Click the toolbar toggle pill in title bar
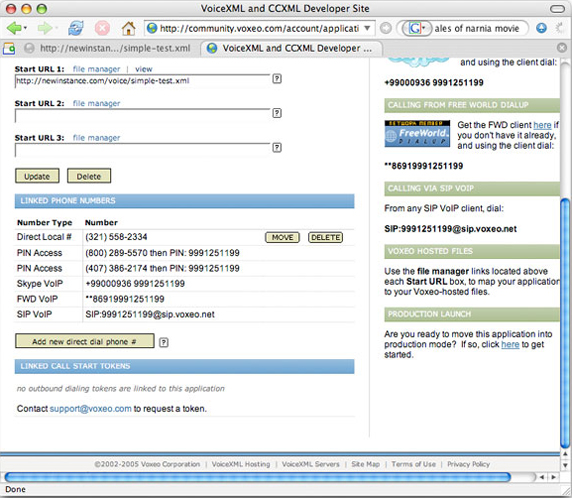This screenshot has width=572, height=498. (x=557, y=8)
